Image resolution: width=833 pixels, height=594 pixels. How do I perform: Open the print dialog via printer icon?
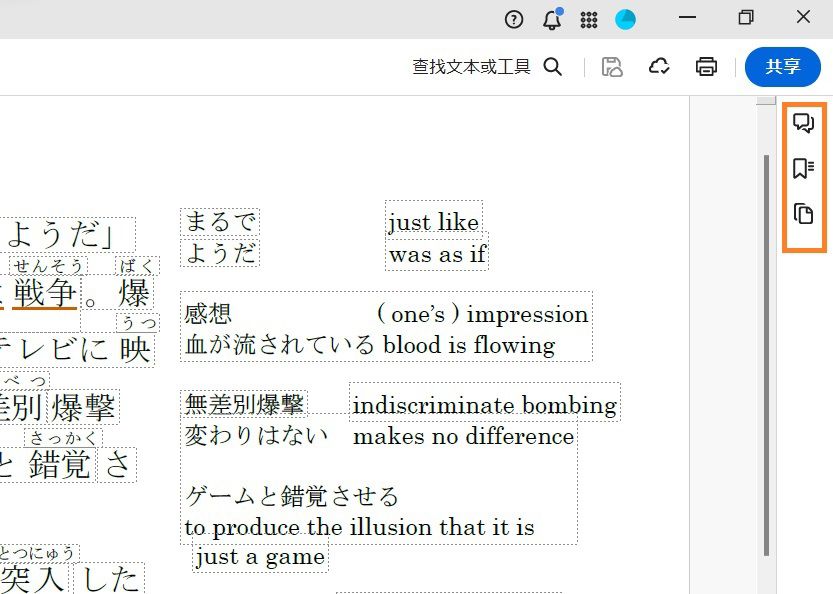point(706,67)
